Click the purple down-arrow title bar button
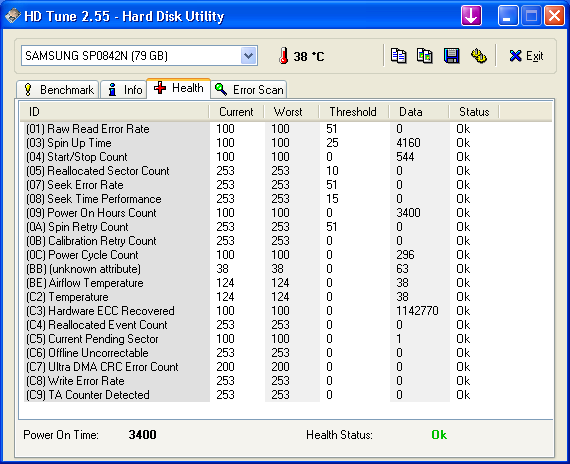This screenshot has height=464, width=570. click(471, 16)
